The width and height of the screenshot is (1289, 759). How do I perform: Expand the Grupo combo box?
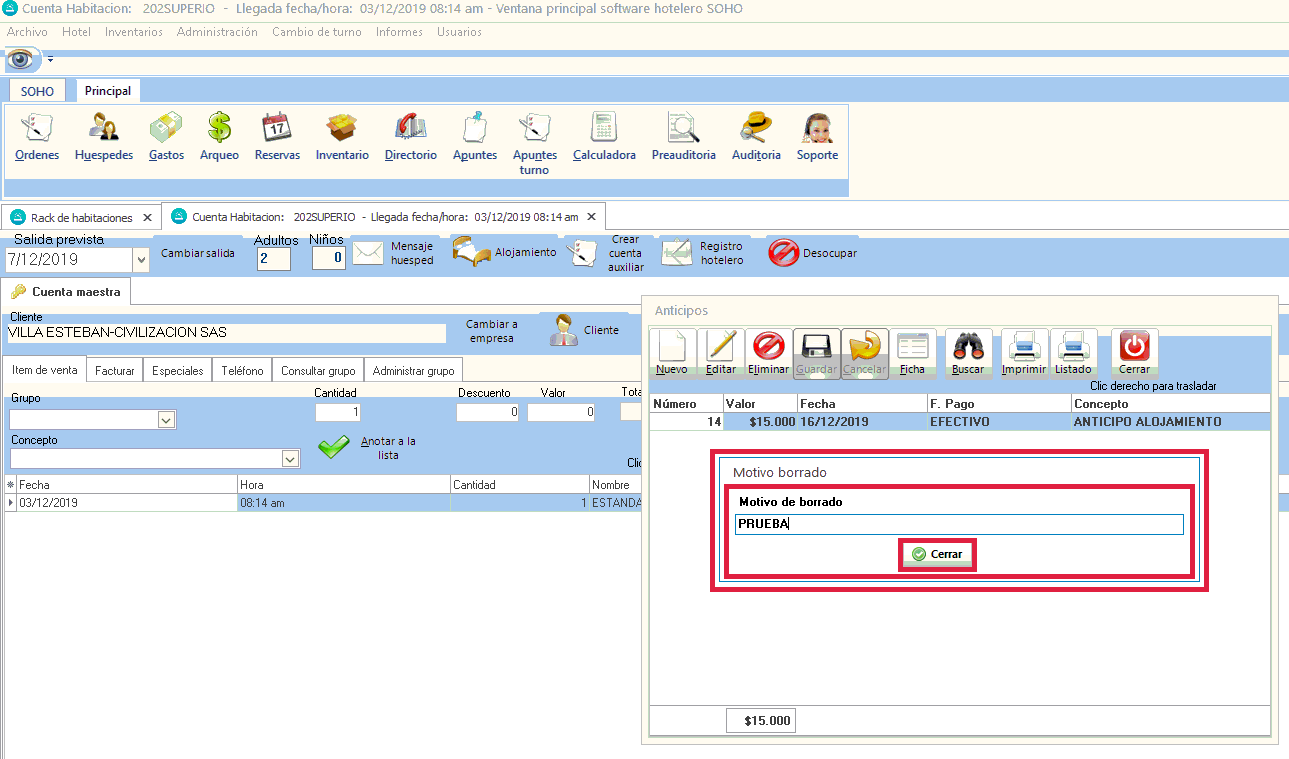click(166, 421)
